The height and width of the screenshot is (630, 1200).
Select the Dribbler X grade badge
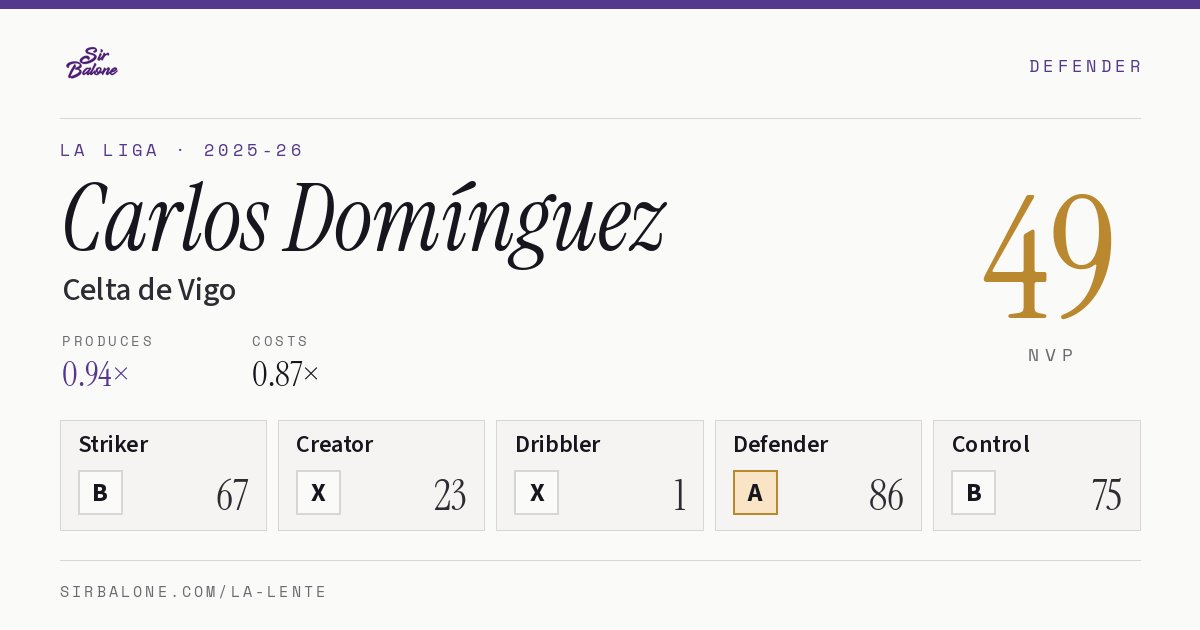point(537,493)
